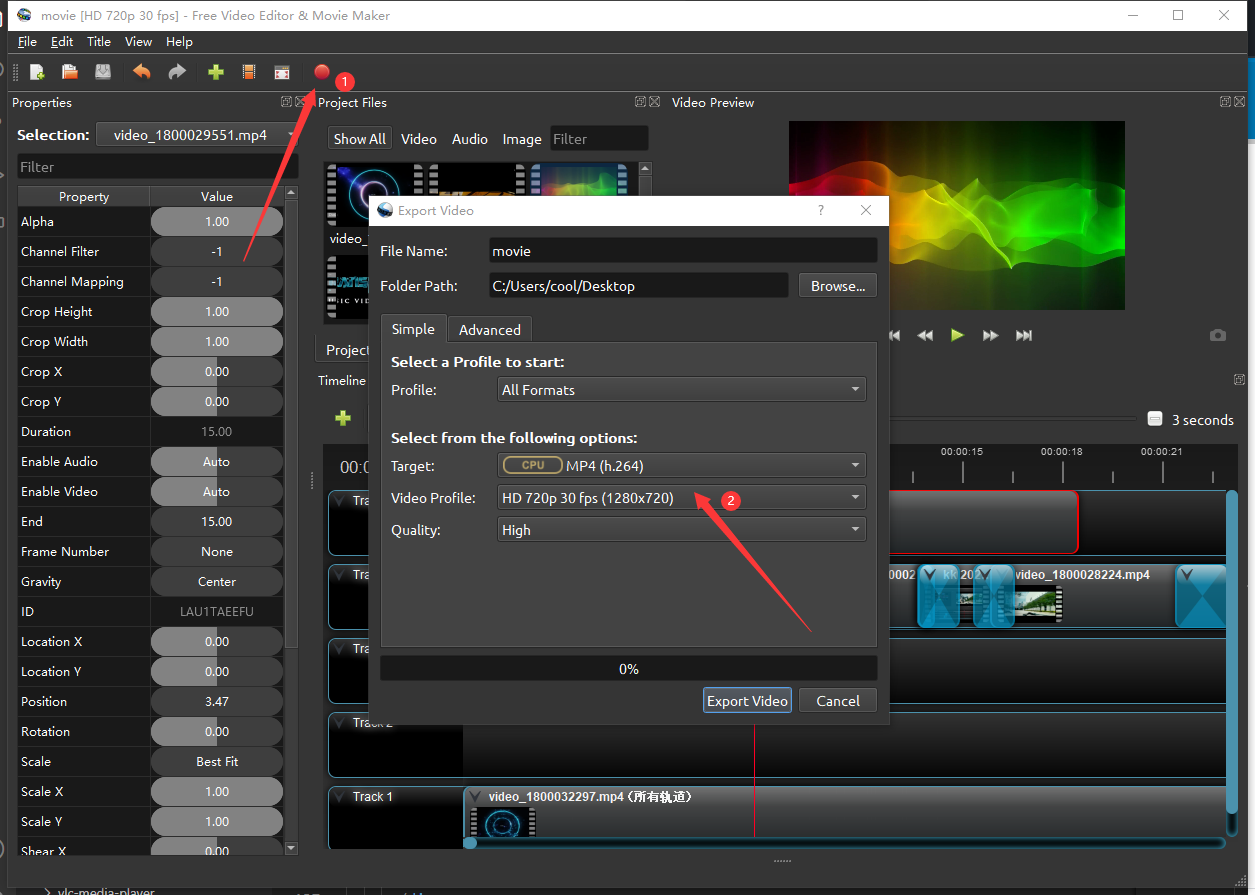Screen dimensions: 1255x895
Task: Open the Quality dropdown set to High
Action: (681, 530)
